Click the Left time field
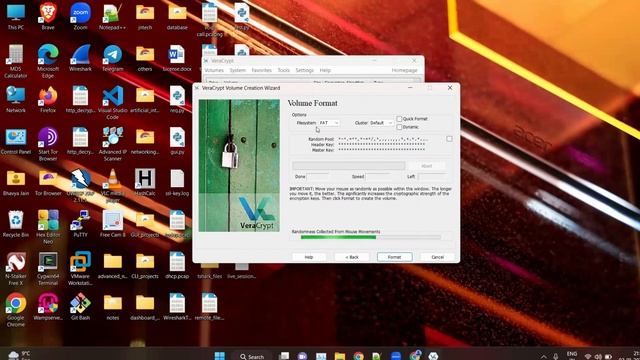The image size is (640, 360). click(x=432, y=177)
